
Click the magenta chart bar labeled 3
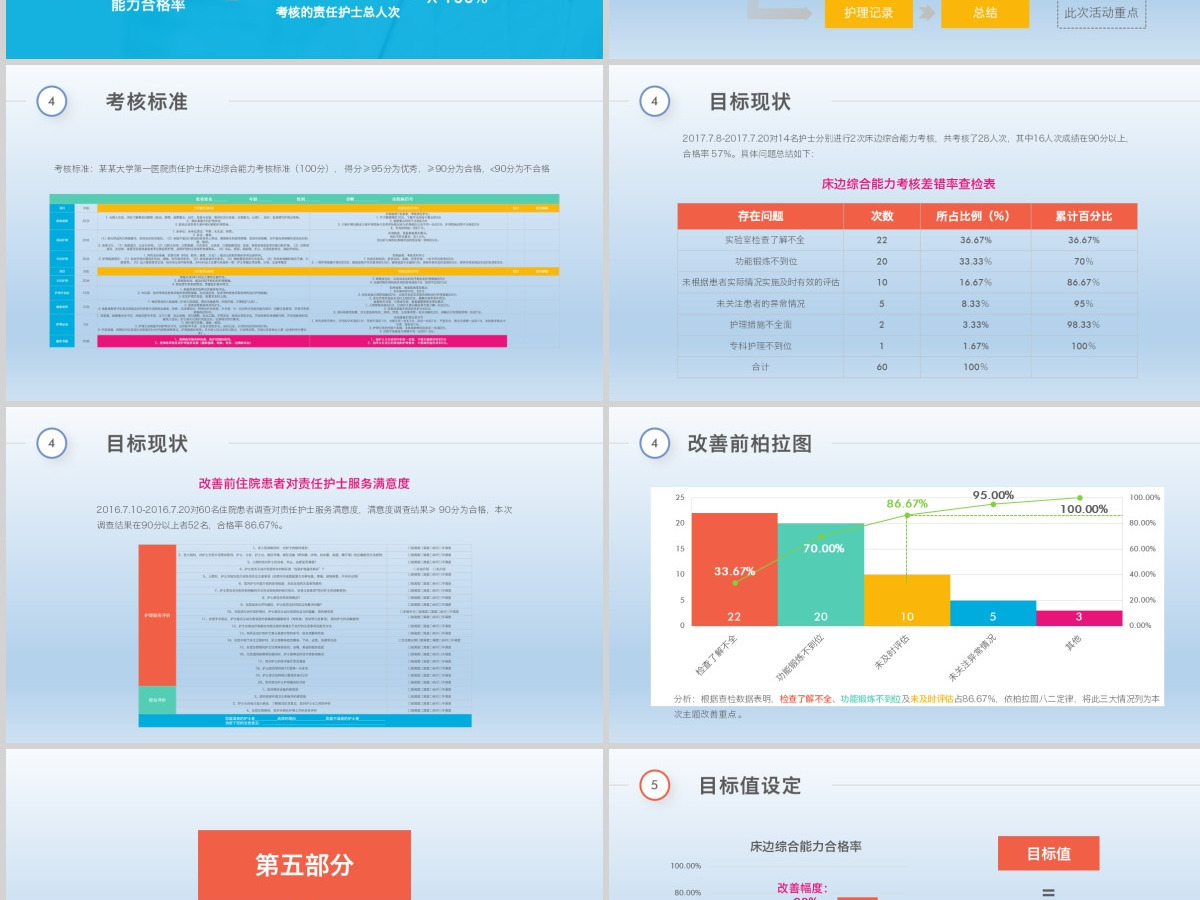[1079, 618]
